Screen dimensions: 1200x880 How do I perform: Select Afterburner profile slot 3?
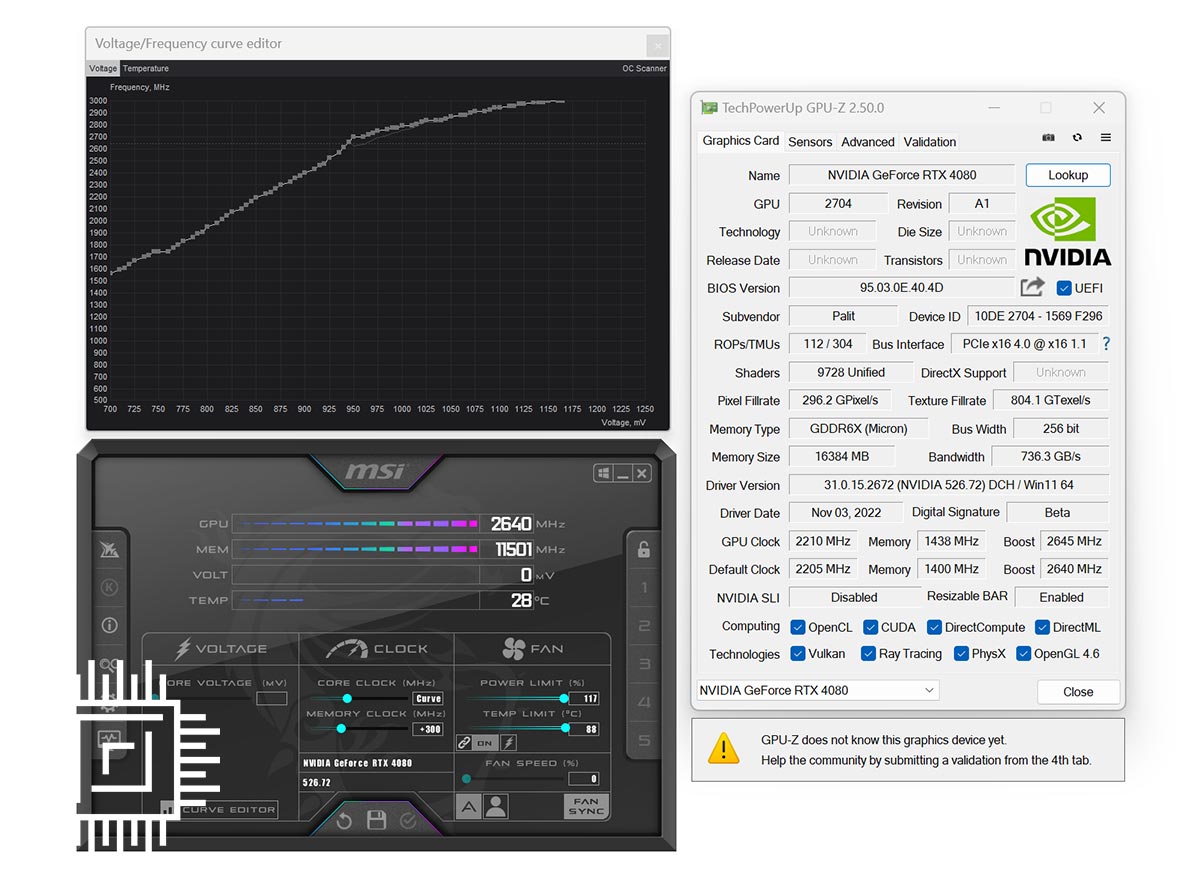click(x=644, y=664)
